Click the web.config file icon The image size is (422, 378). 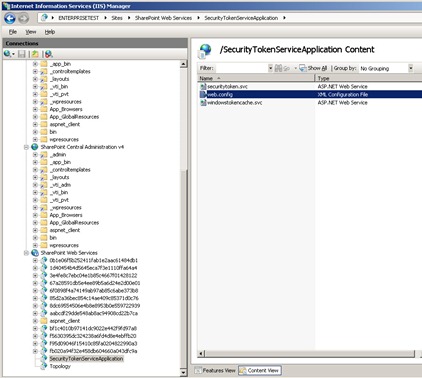pyautogui.click(x=203, y=94)
